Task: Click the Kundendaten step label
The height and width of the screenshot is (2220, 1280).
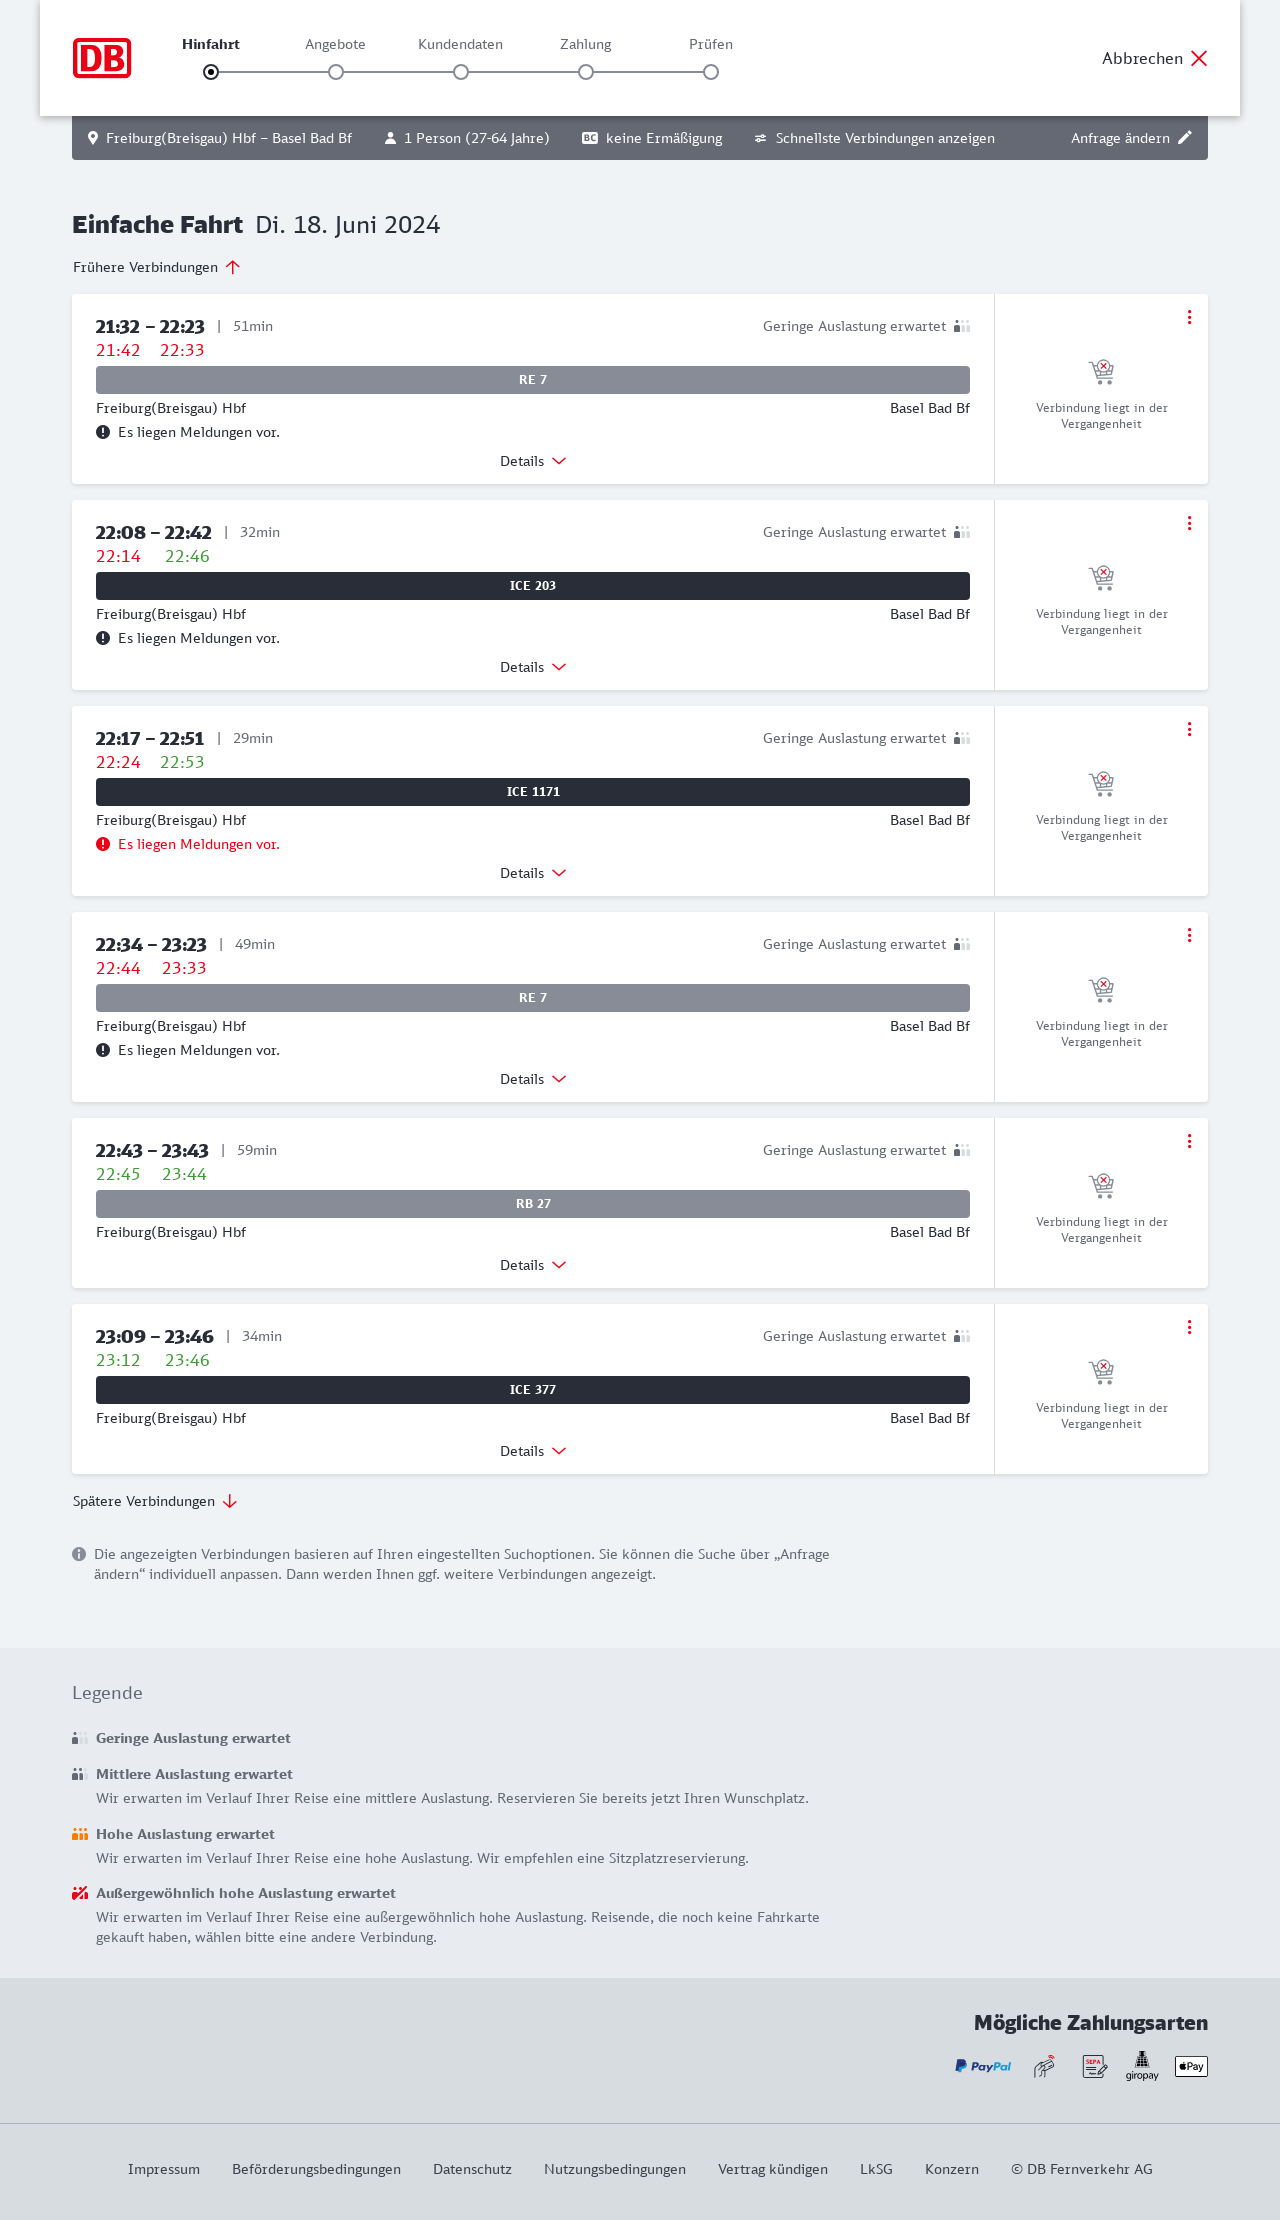Action: pos(460,44)
